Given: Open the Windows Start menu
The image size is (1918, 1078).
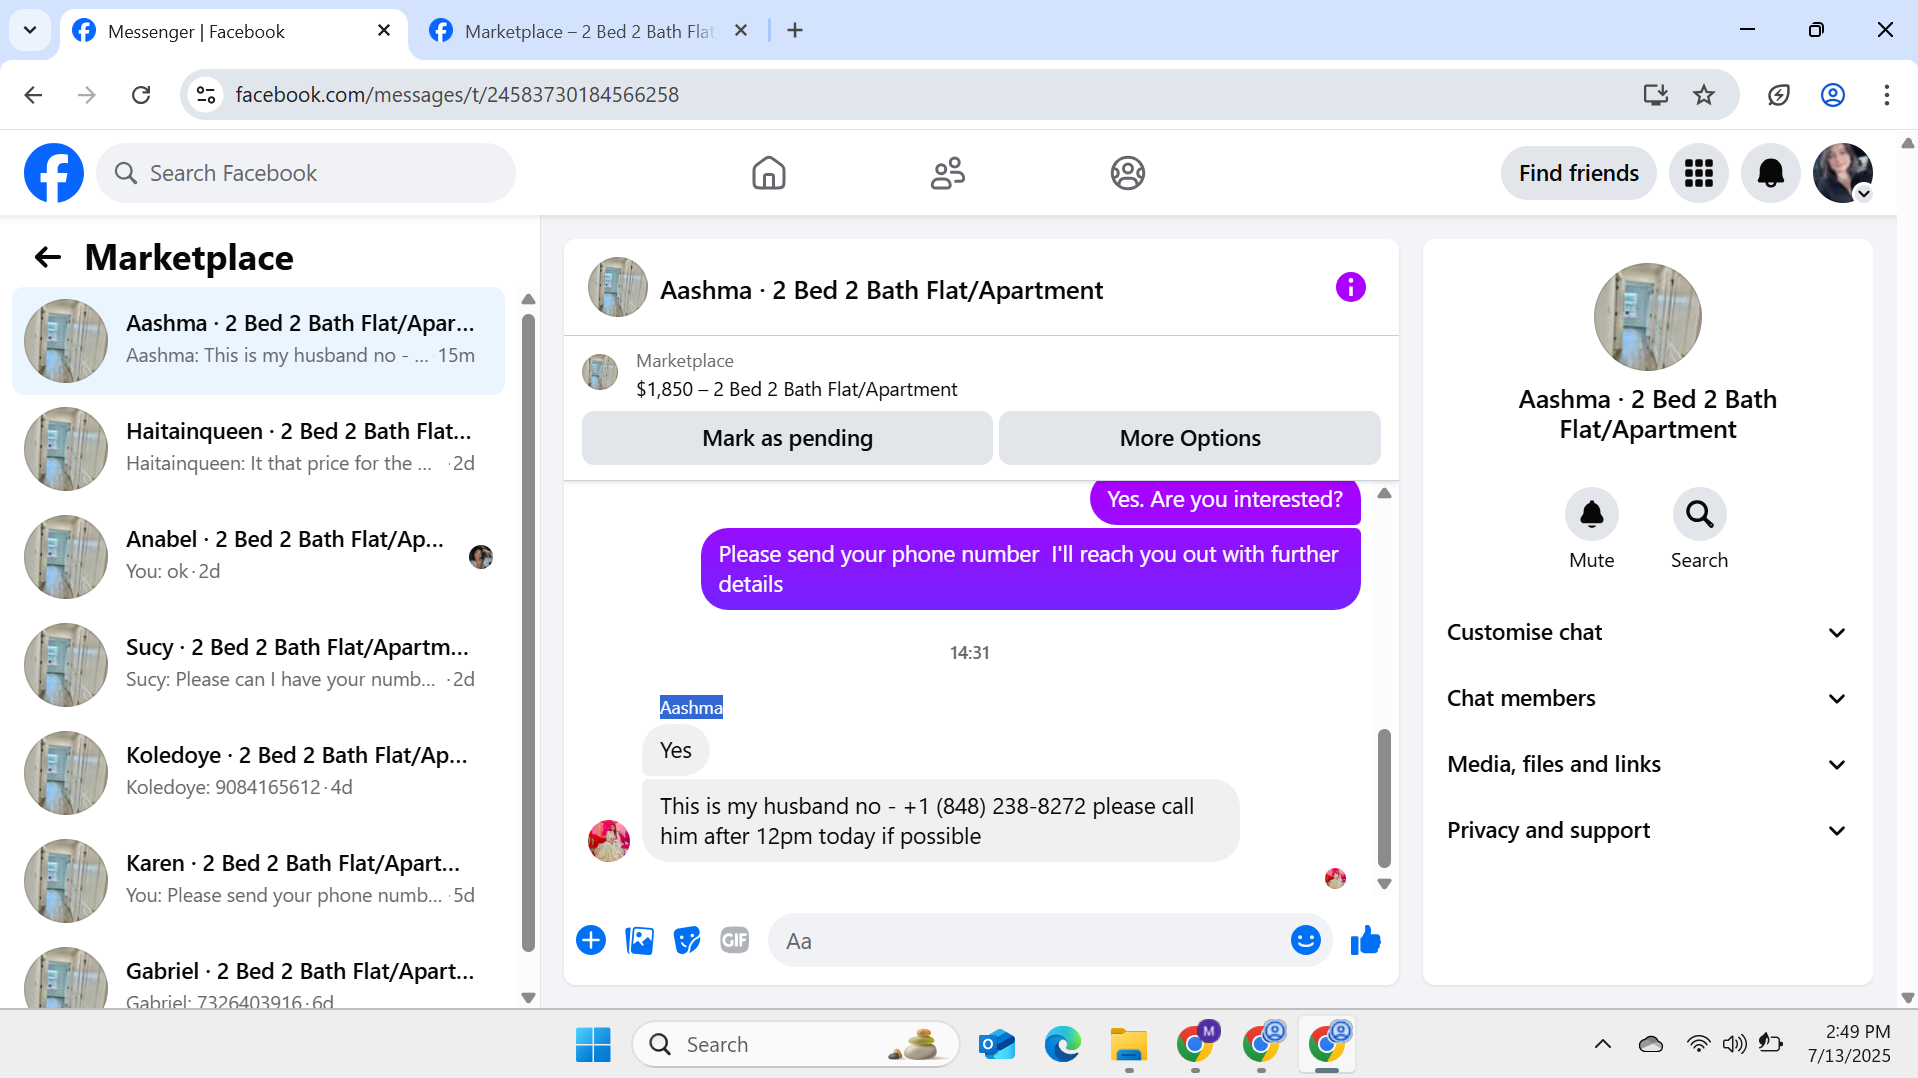Looking at the screenshot, I should click(x=593, y=1044).
